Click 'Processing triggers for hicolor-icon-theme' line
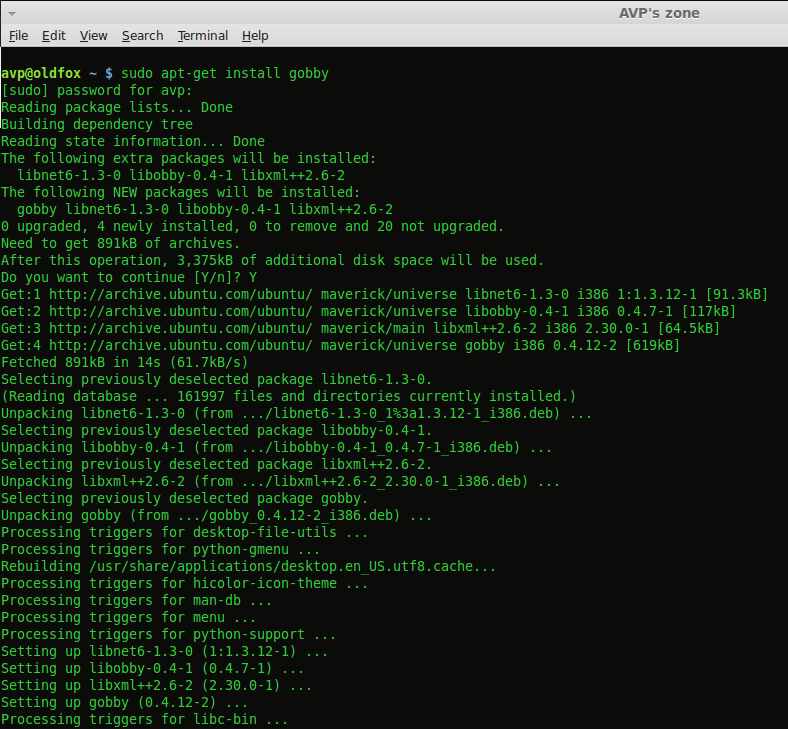 [x=184, y=584]
